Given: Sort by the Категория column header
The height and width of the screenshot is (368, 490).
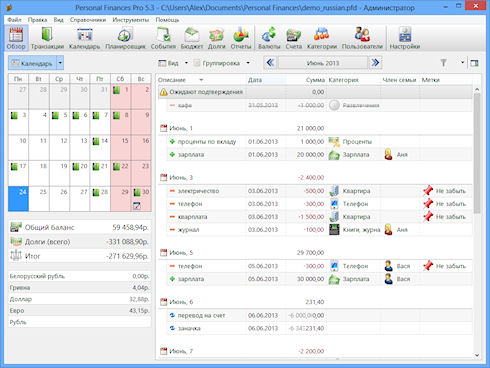Looking at the screenshot, I should tap(353, 80).
